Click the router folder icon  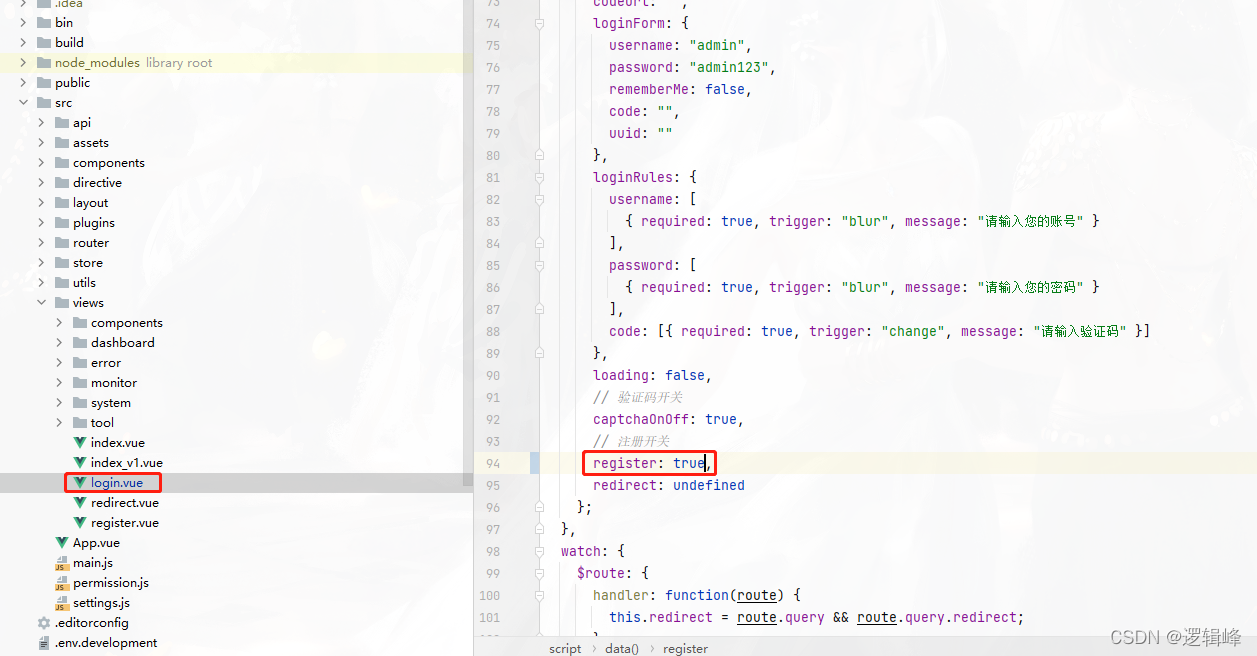[x=61, y=242]
